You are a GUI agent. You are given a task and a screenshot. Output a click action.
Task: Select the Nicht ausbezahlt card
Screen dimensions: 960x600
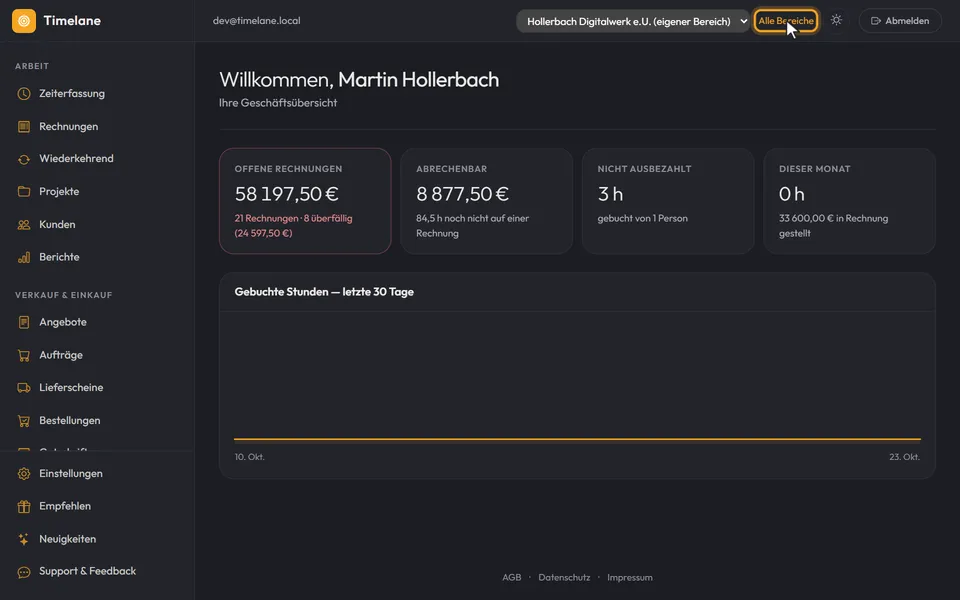pyautogui.click(x=668, y=201)
